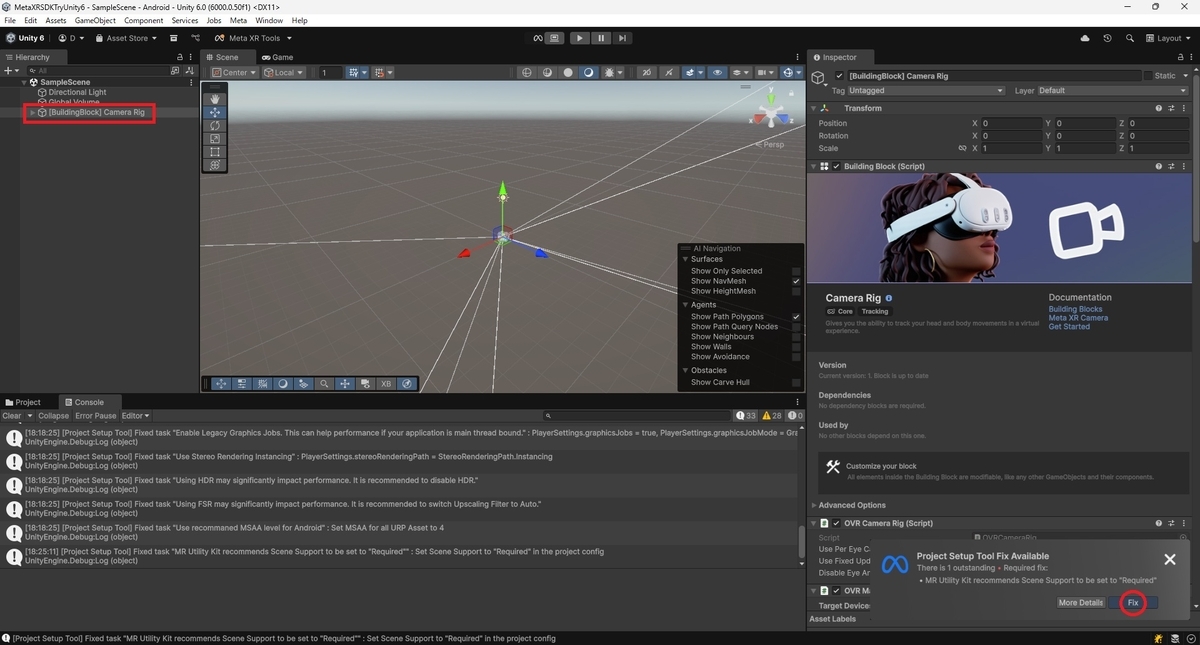Click the Fix button

click(1133, 603)
